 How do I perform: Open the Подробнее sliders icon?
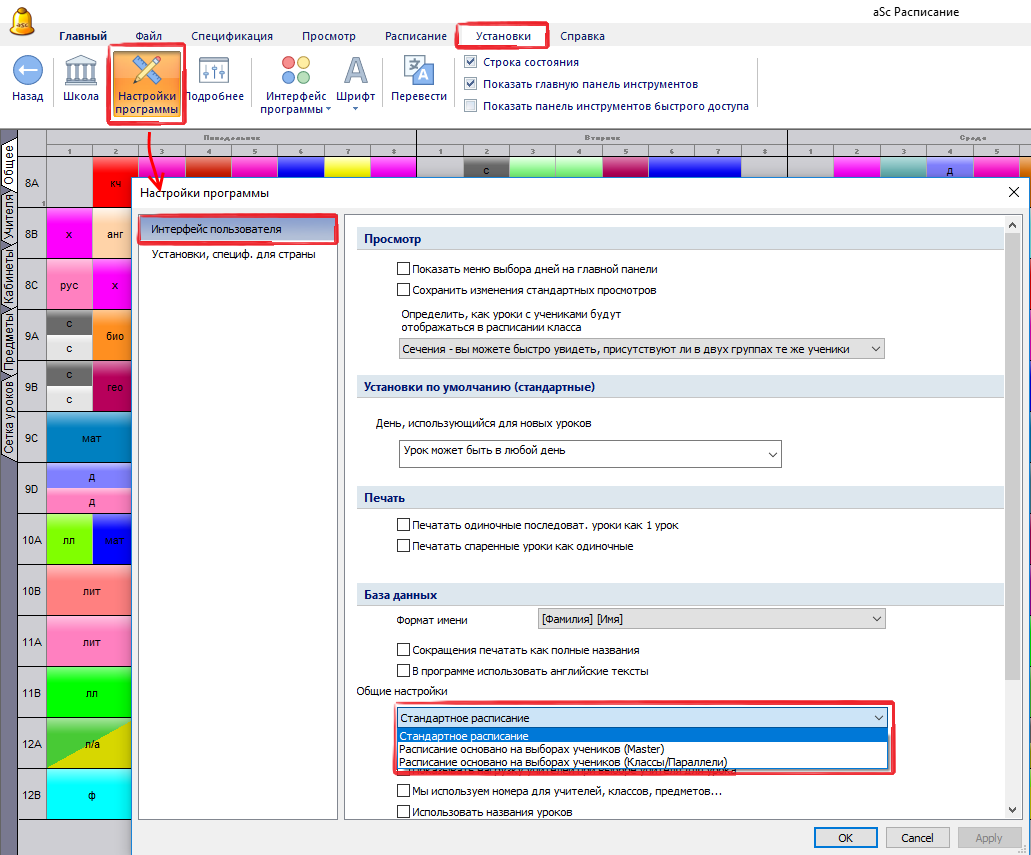(x=214, y=72)
